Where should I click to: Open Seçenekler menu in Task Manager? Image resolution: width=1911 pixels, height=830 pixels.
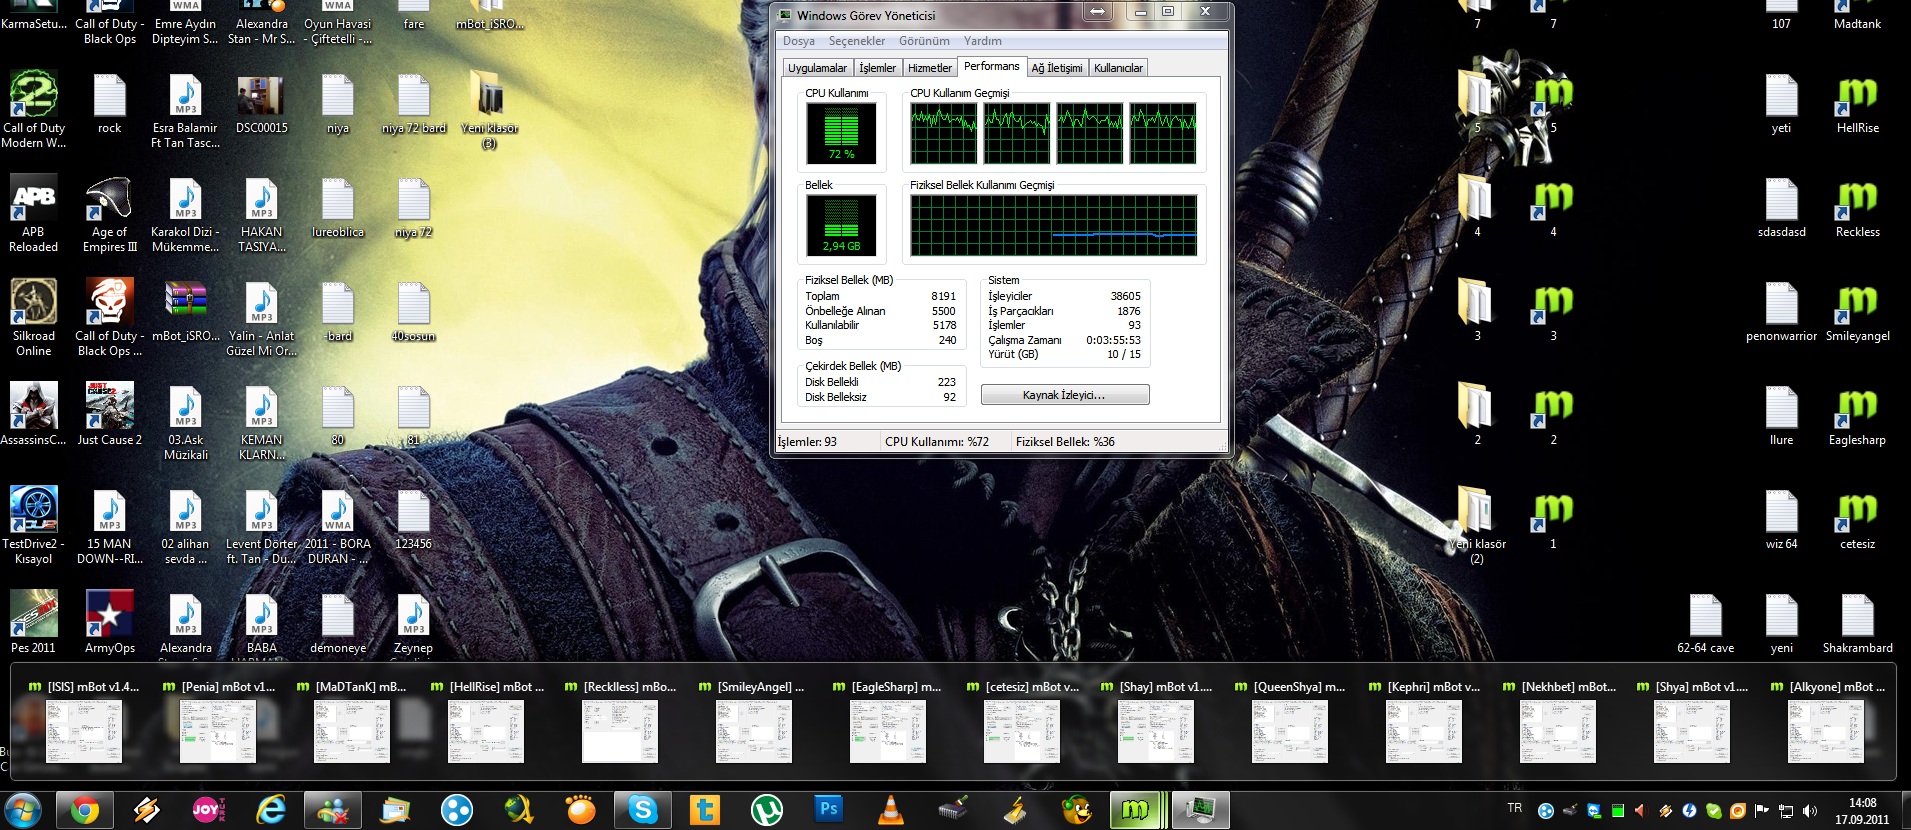(857, 41)
